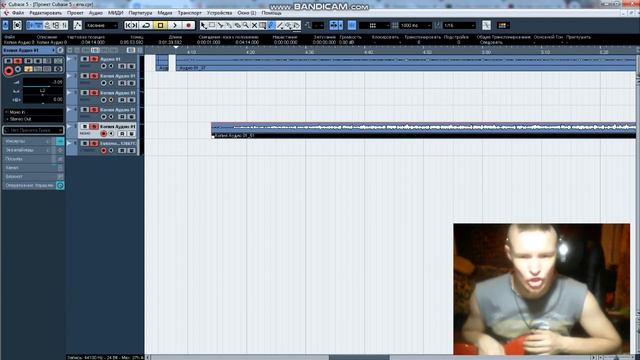Open the Транспорт menu

pyautogui.click(x=189, y=13)
